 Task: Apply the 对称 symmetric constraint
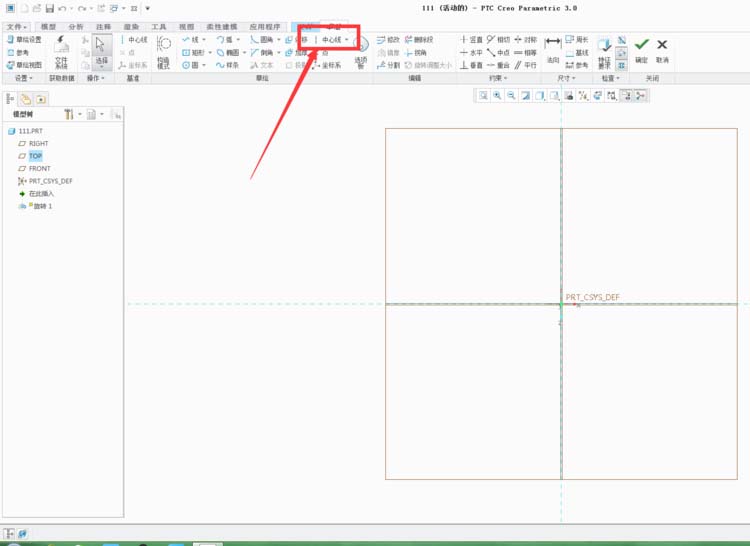pyautogui.click(x=526, y=40)
